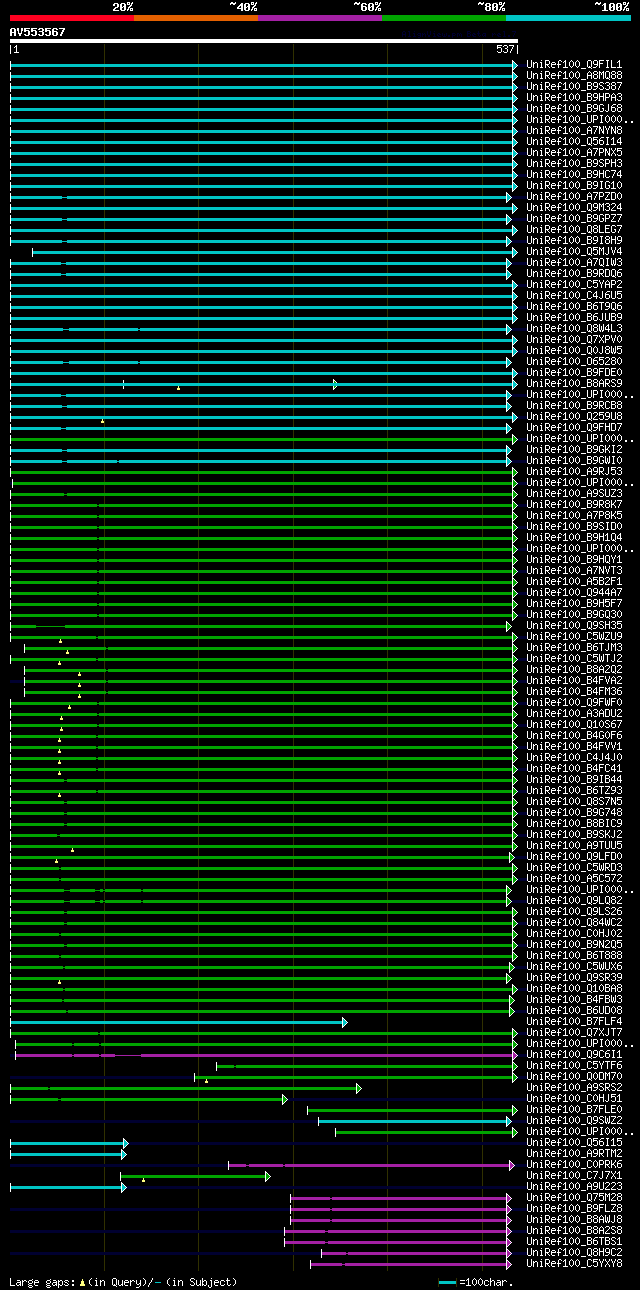Choose UniRef100_Q9FWF0 from the hit list
640x1290 pixels.
click(574, 702)
